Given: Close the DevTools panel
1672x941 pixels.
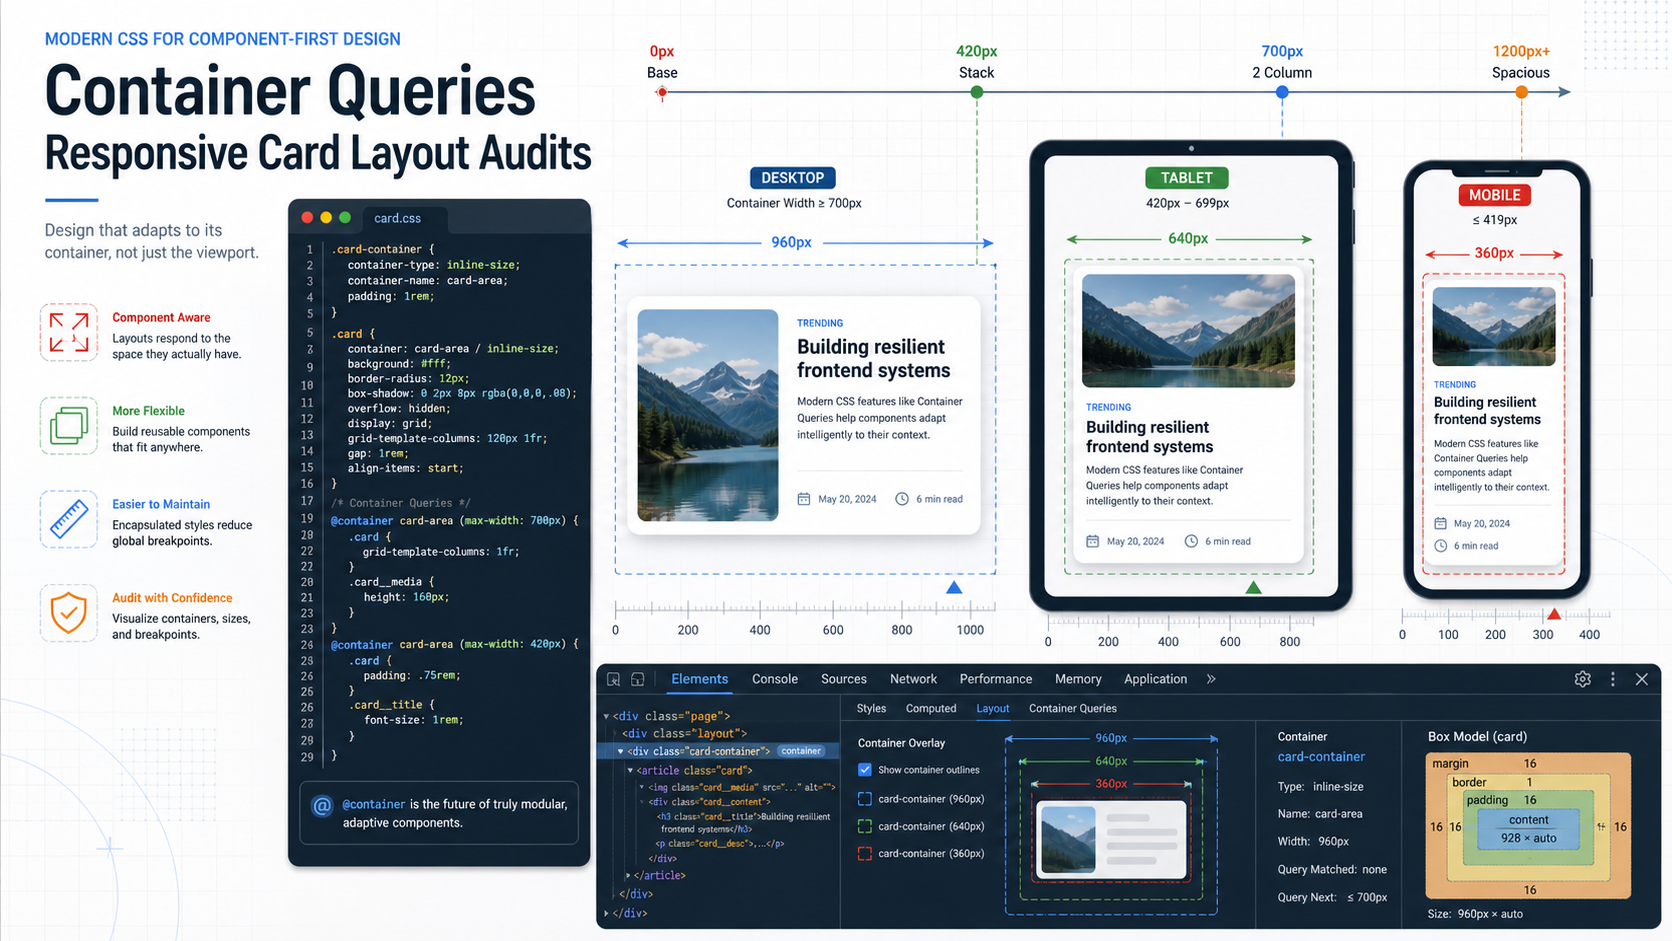Looking at the screenshot, I should [1641, 679].
